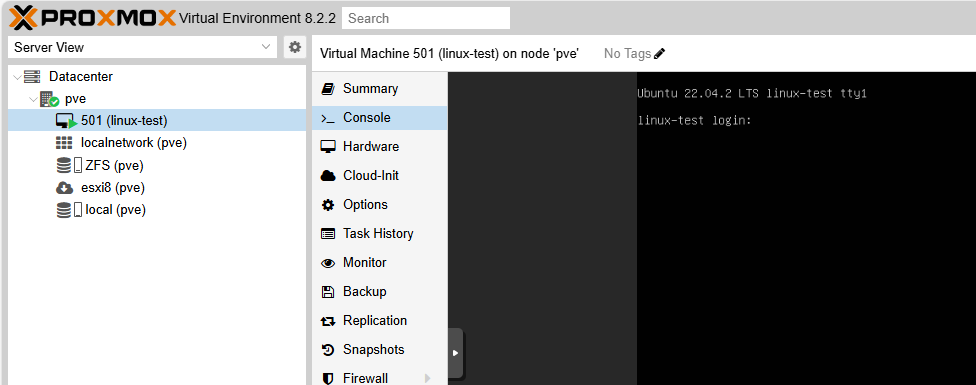This screenshot has height=385, width=976.
Task: Select 501 (linux-test) in tree
Action: click(157, 121)
